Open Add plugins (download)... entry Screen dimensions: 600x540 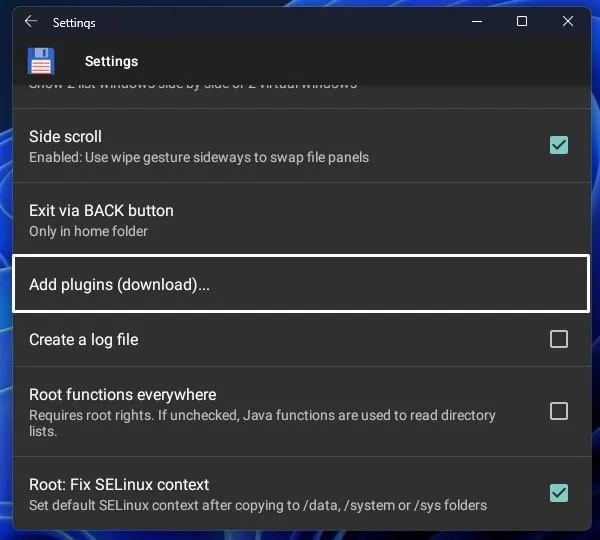[x=301, y=284]
